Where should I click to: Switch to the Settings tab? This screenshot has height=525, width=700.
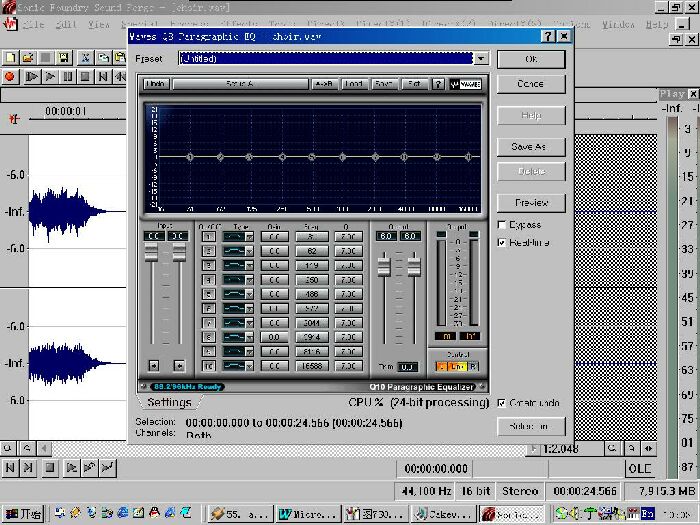pyautogui.click(x=169, y=402)
